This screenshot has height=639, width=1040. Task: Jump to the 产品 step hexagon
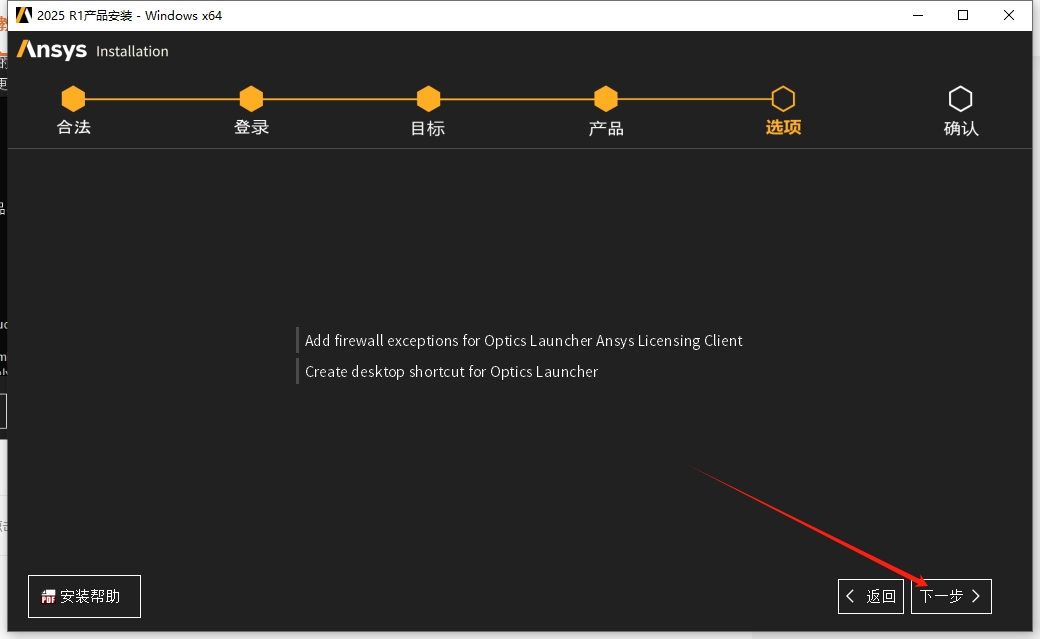606,99
